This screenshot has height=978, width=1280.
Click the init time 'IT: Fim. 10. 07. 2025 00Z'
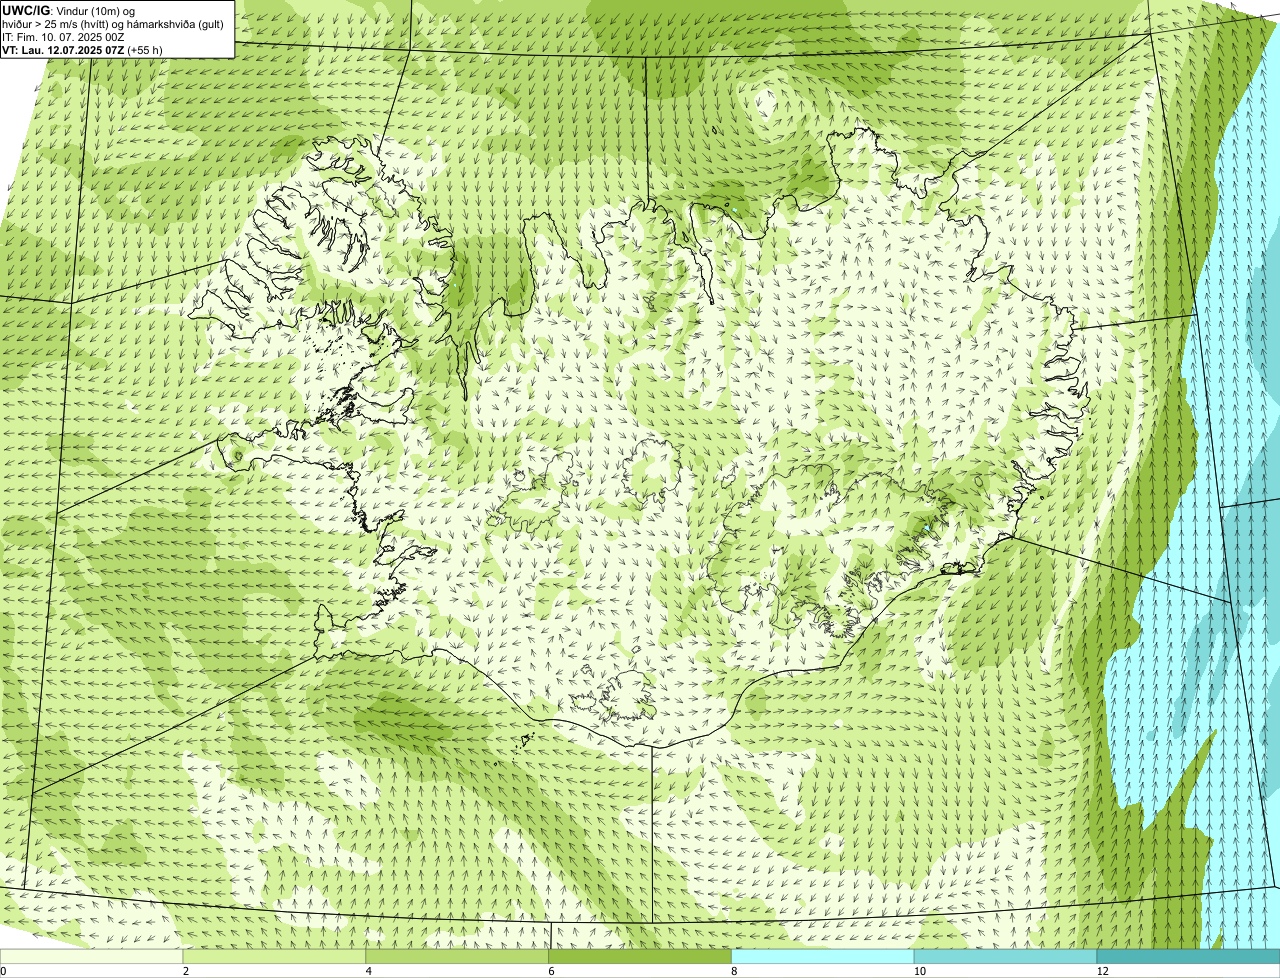(64, 36)
